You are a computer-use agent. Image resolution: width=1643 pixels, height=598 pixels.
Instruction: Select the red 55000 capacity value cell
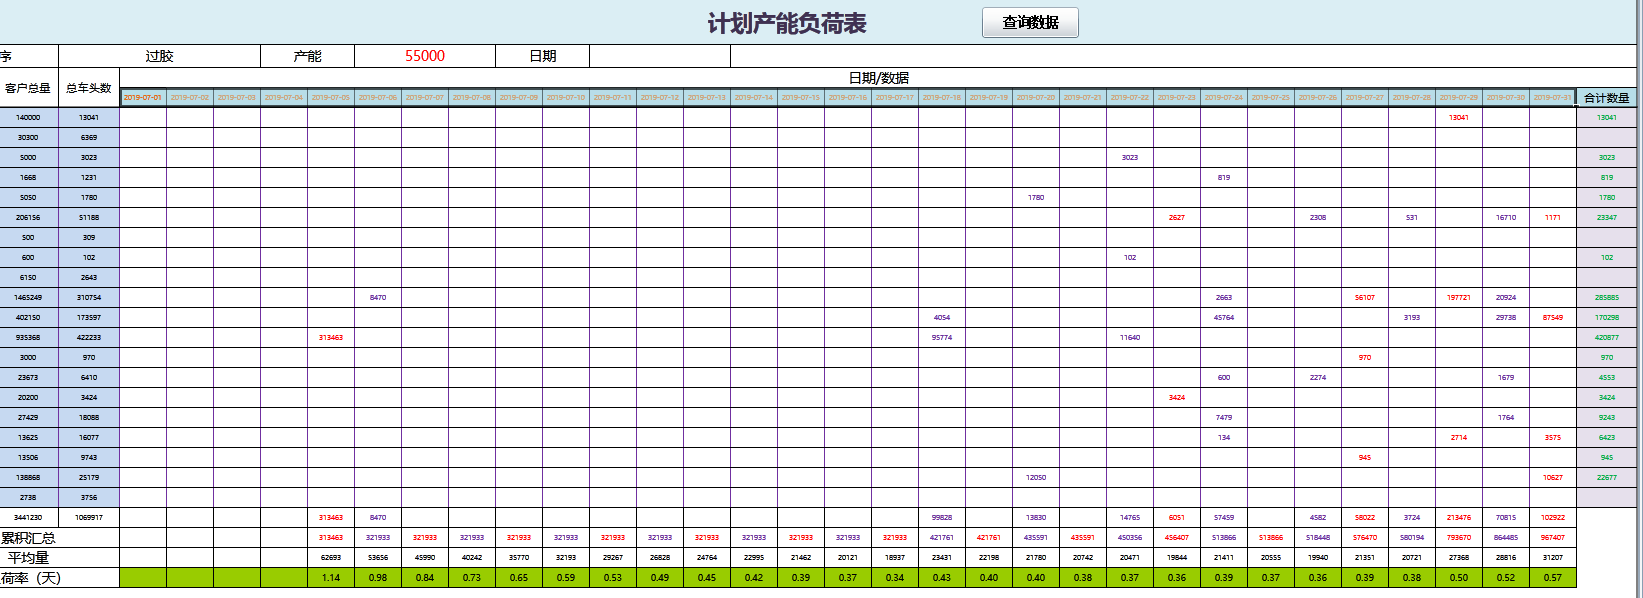(425, 56)
